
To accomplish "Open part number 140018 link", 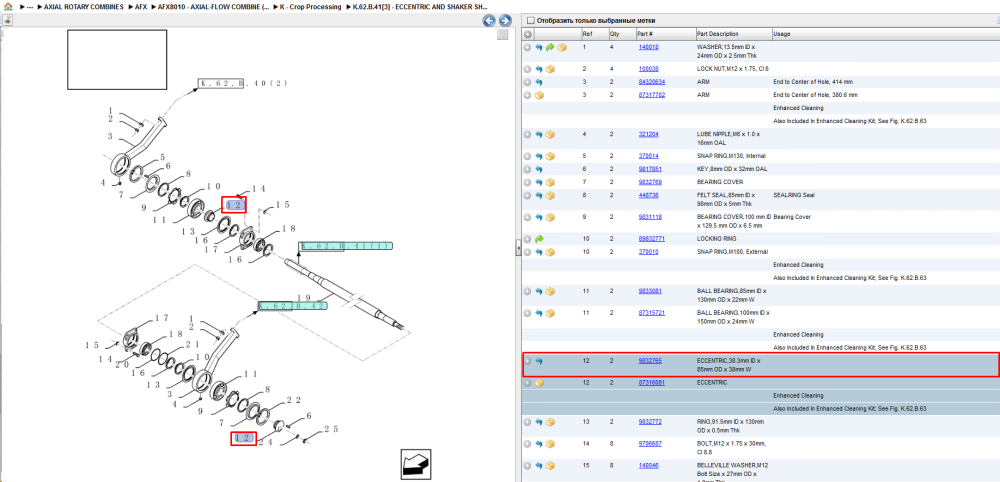I will tap(649, 47).
